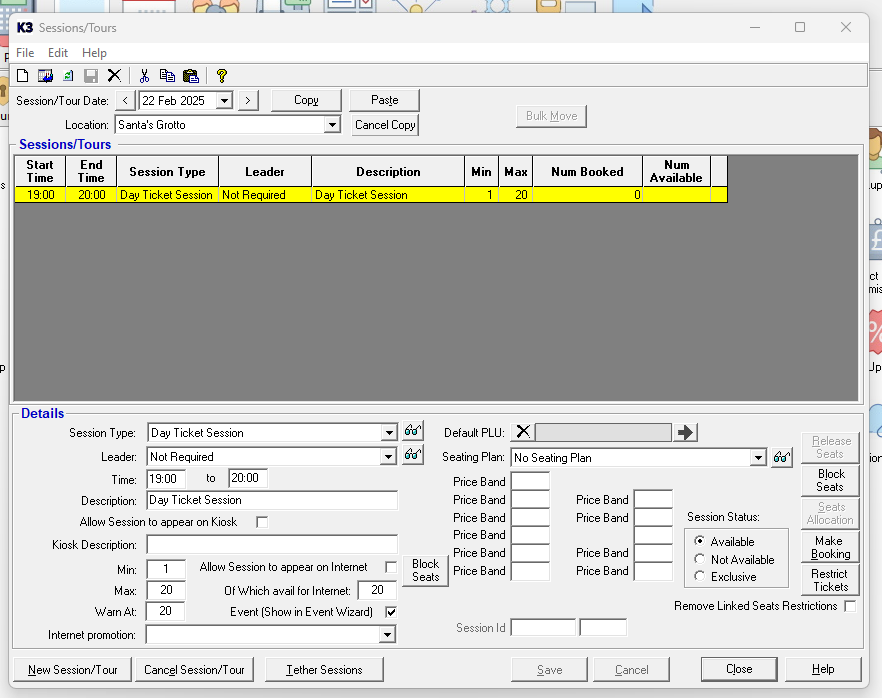
Task: Open the File menu
Action: pos(25,53)
